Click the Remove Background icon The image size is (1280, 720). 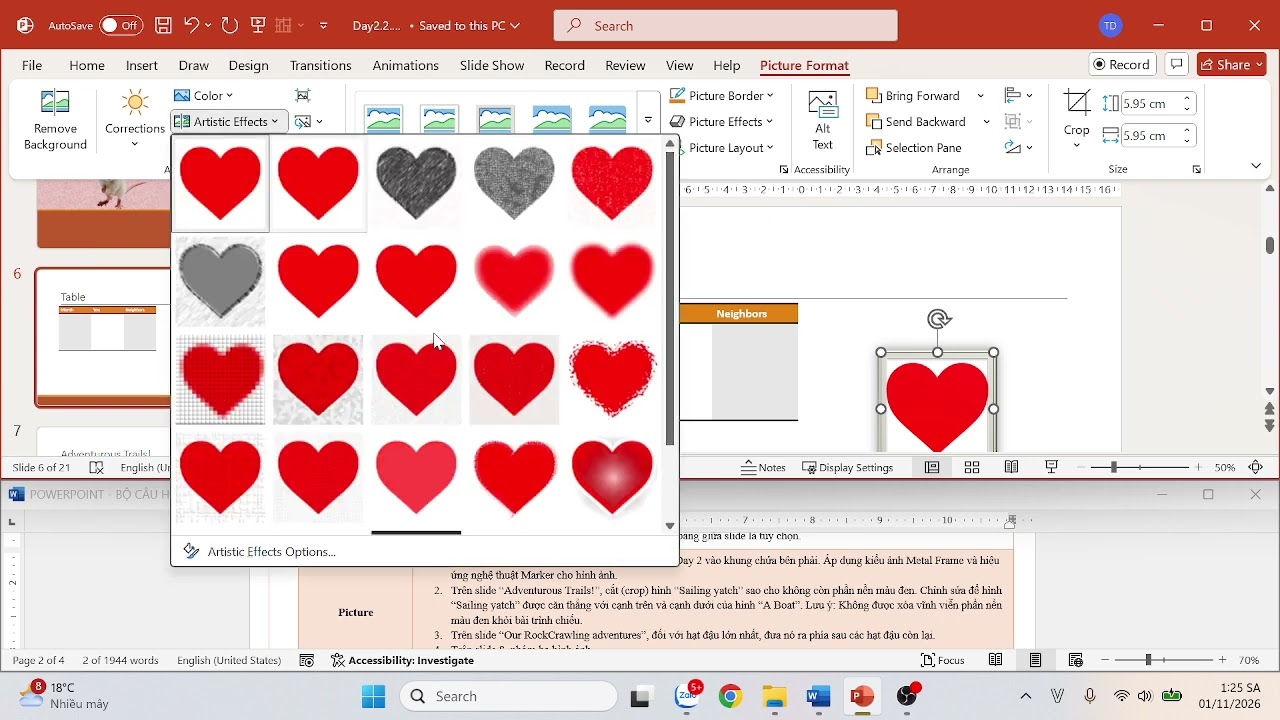pyautogui.click(x=55, y=103)
